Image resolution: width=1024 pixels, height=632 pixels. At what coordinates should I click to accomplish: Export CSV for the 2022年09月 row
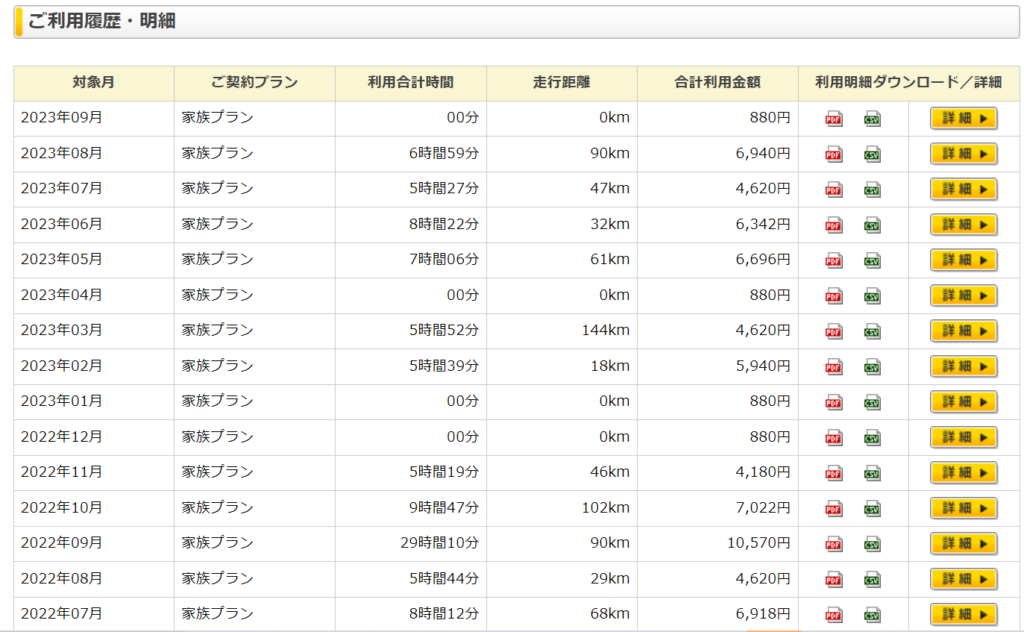pos(872,544)
